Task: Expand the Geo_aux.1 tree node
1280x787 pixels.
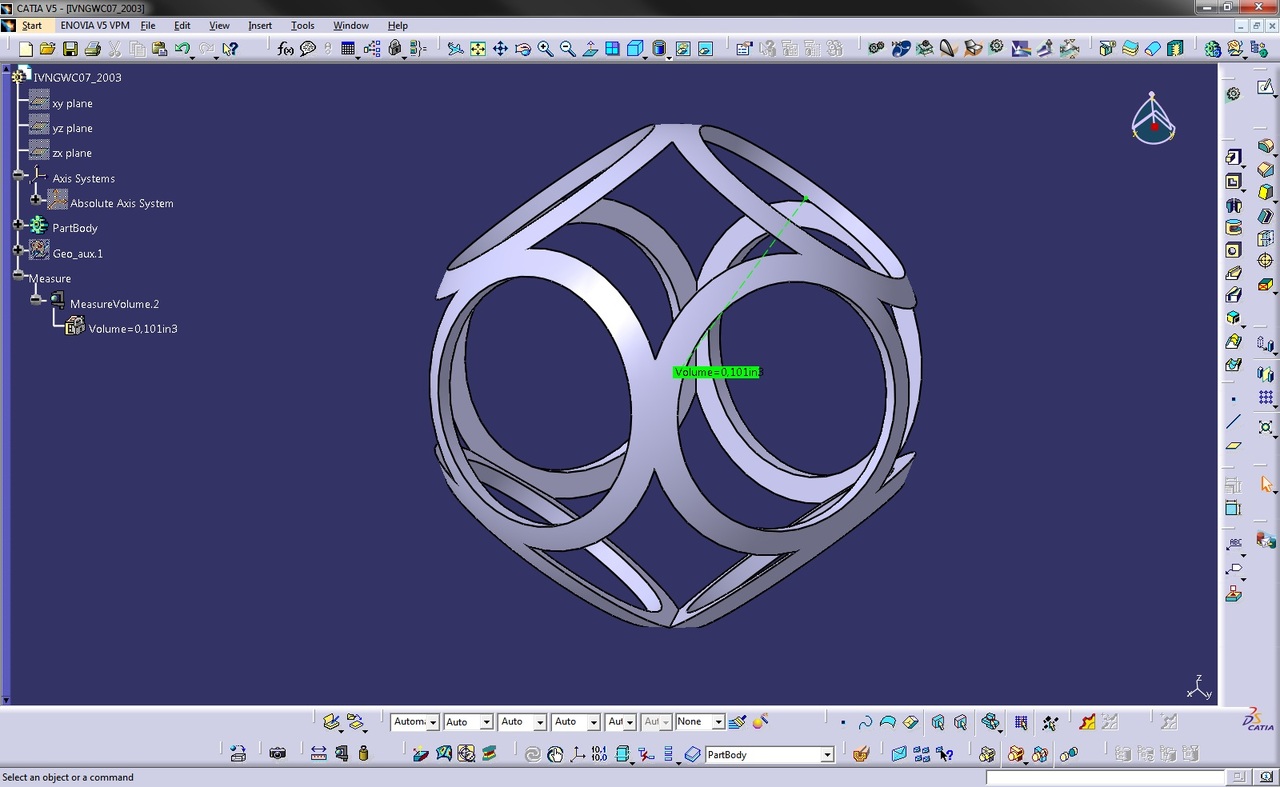Action: point(19,250)
